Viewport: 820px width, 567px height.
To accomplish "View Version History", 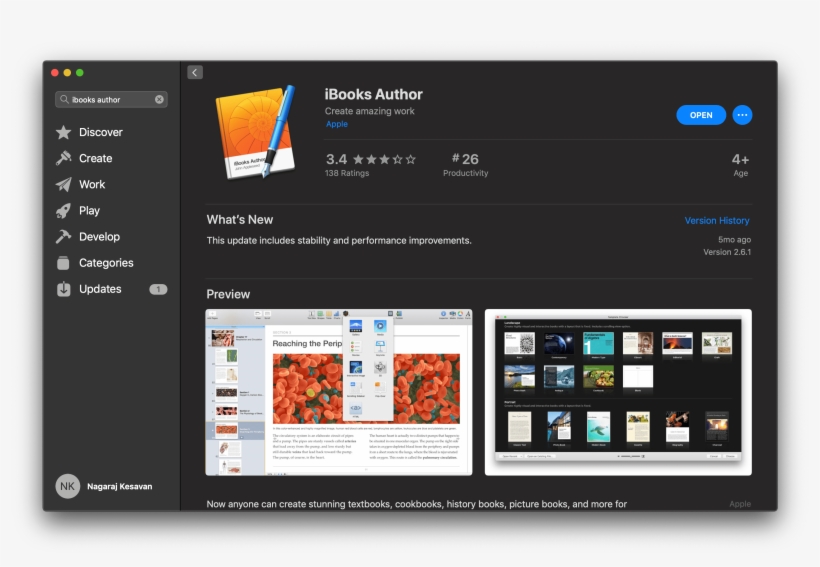I will [717, 221].
